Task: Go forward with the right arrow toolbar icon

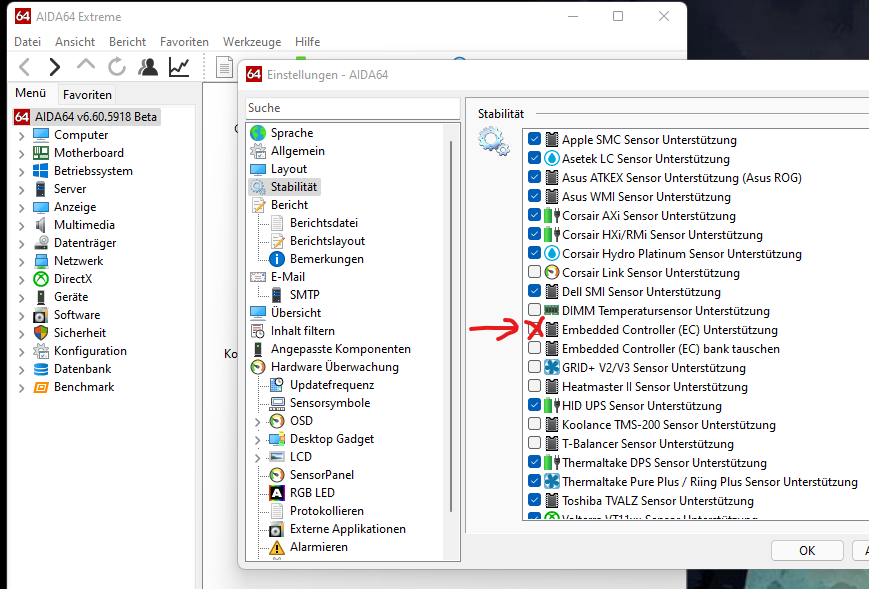Action: point(54,67)
